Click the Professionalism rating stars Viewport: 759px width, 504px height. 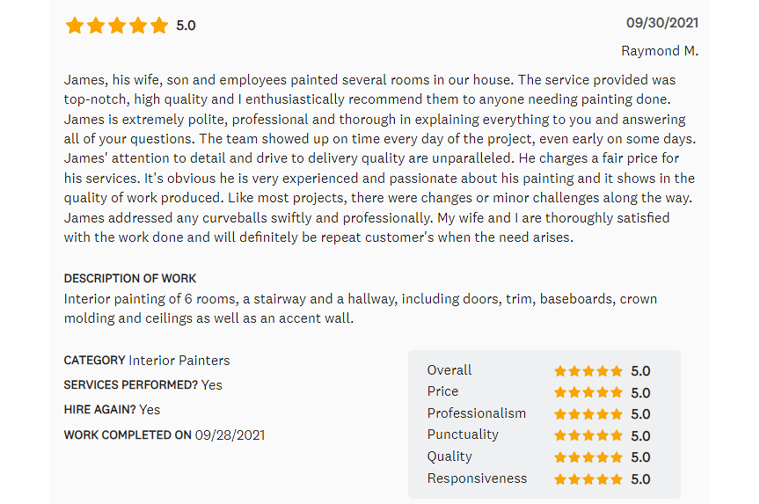pyautogui.click(x=588, y=414)
